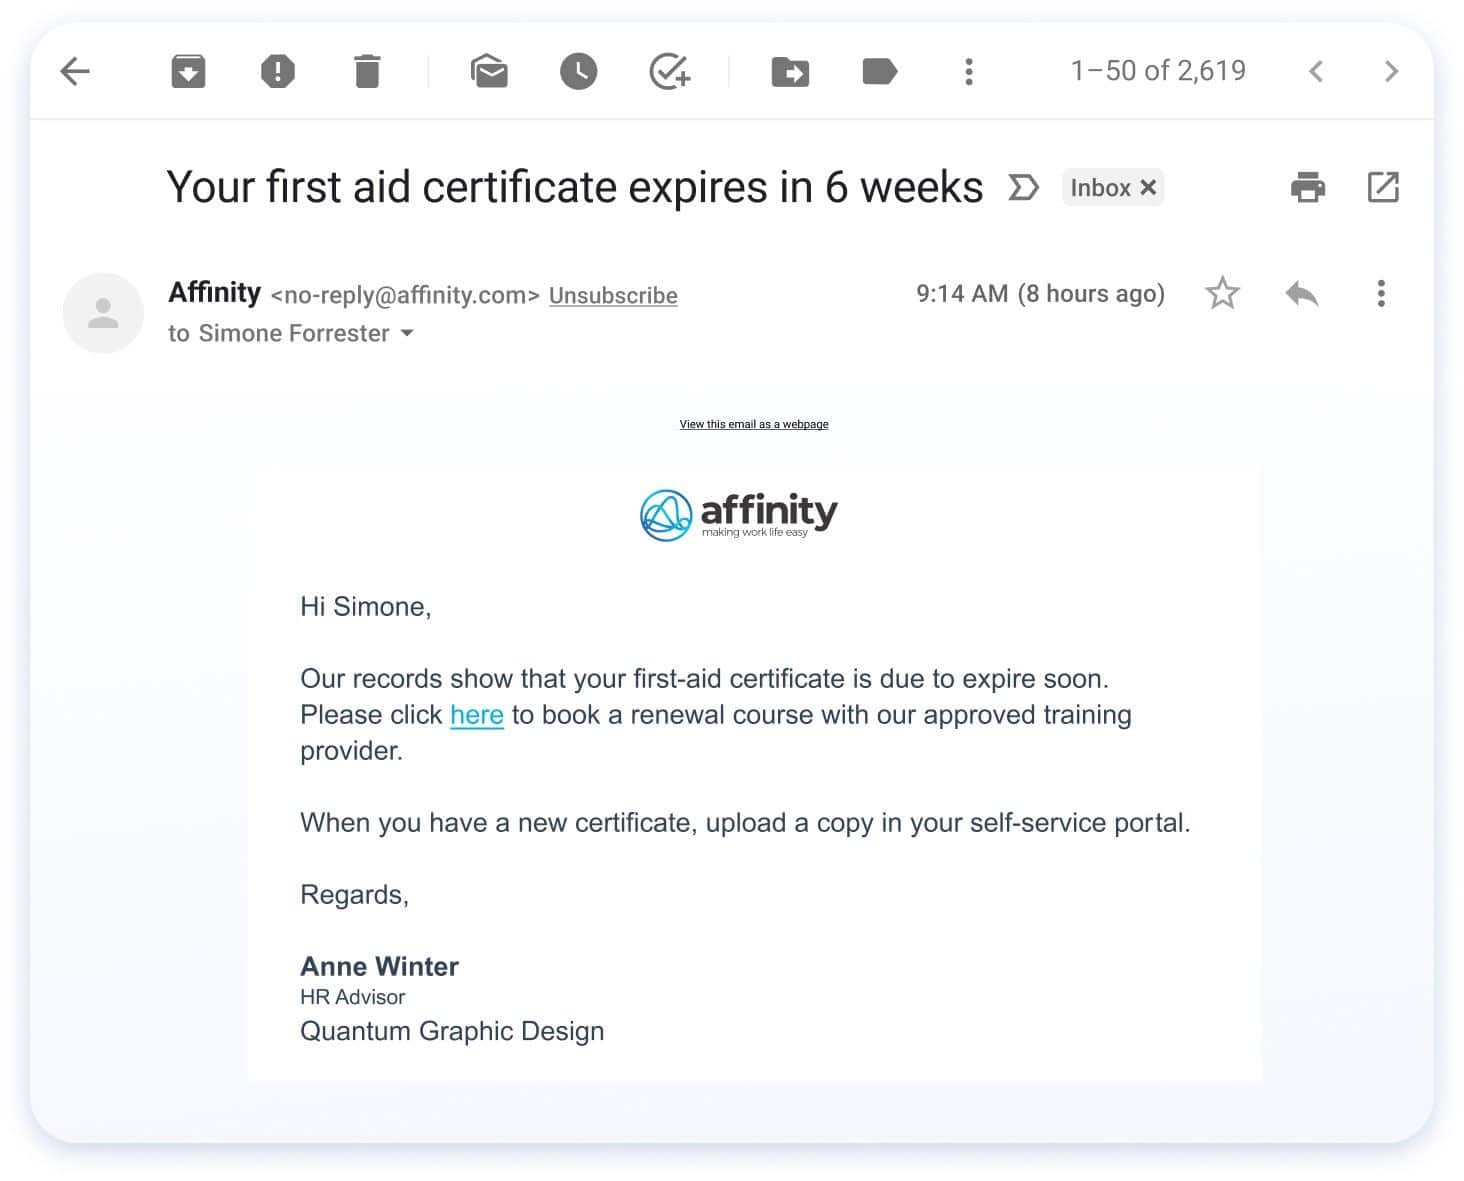
Task: Open the toolbar's three-dot More menu
Action: pos(968,71)
